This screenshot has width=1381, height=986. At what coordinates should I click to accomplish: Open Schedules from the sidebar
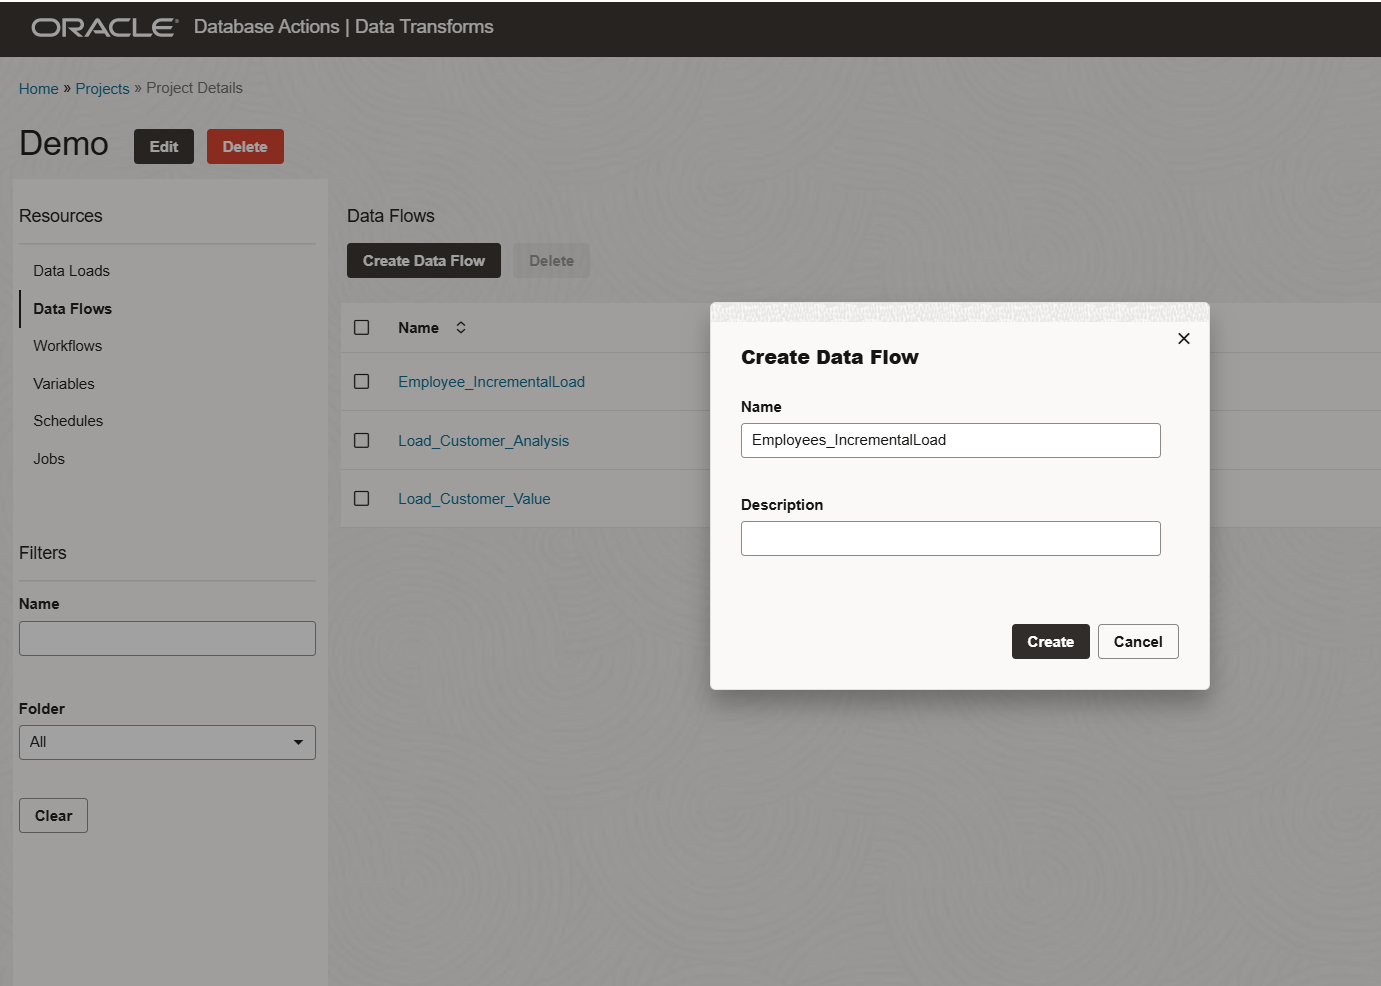pos(68,421)
